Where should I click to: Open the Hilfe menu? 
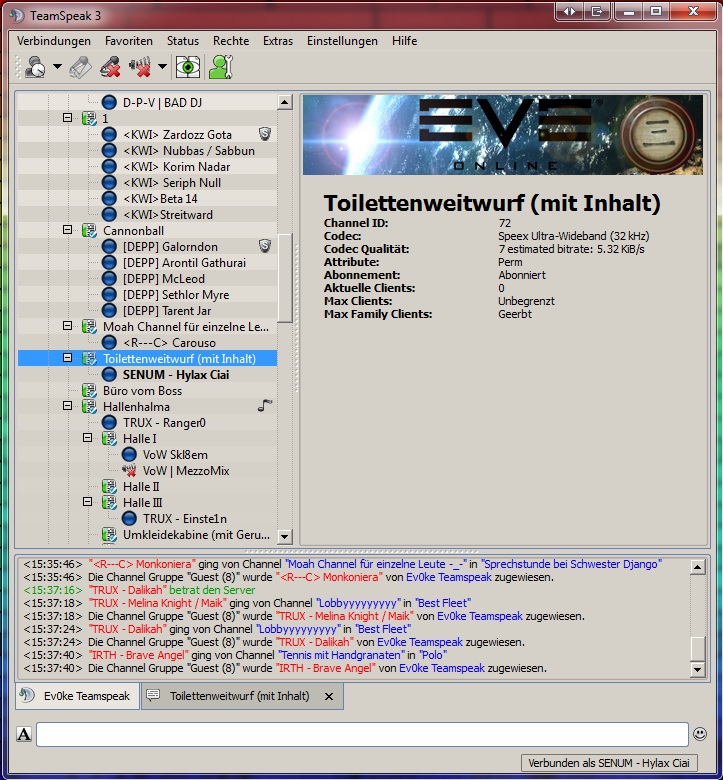coord(405,41)
